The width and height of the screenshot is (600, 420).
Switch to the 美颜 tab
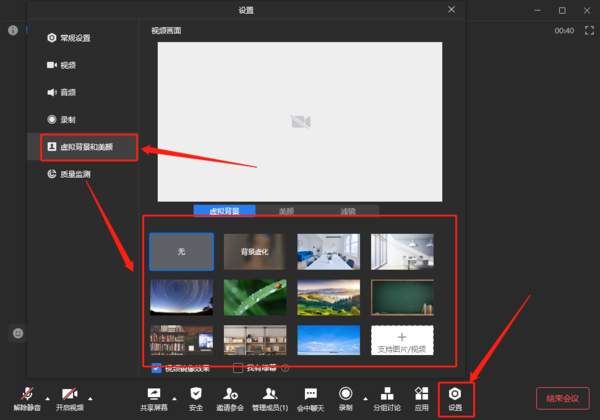(286, 211)
